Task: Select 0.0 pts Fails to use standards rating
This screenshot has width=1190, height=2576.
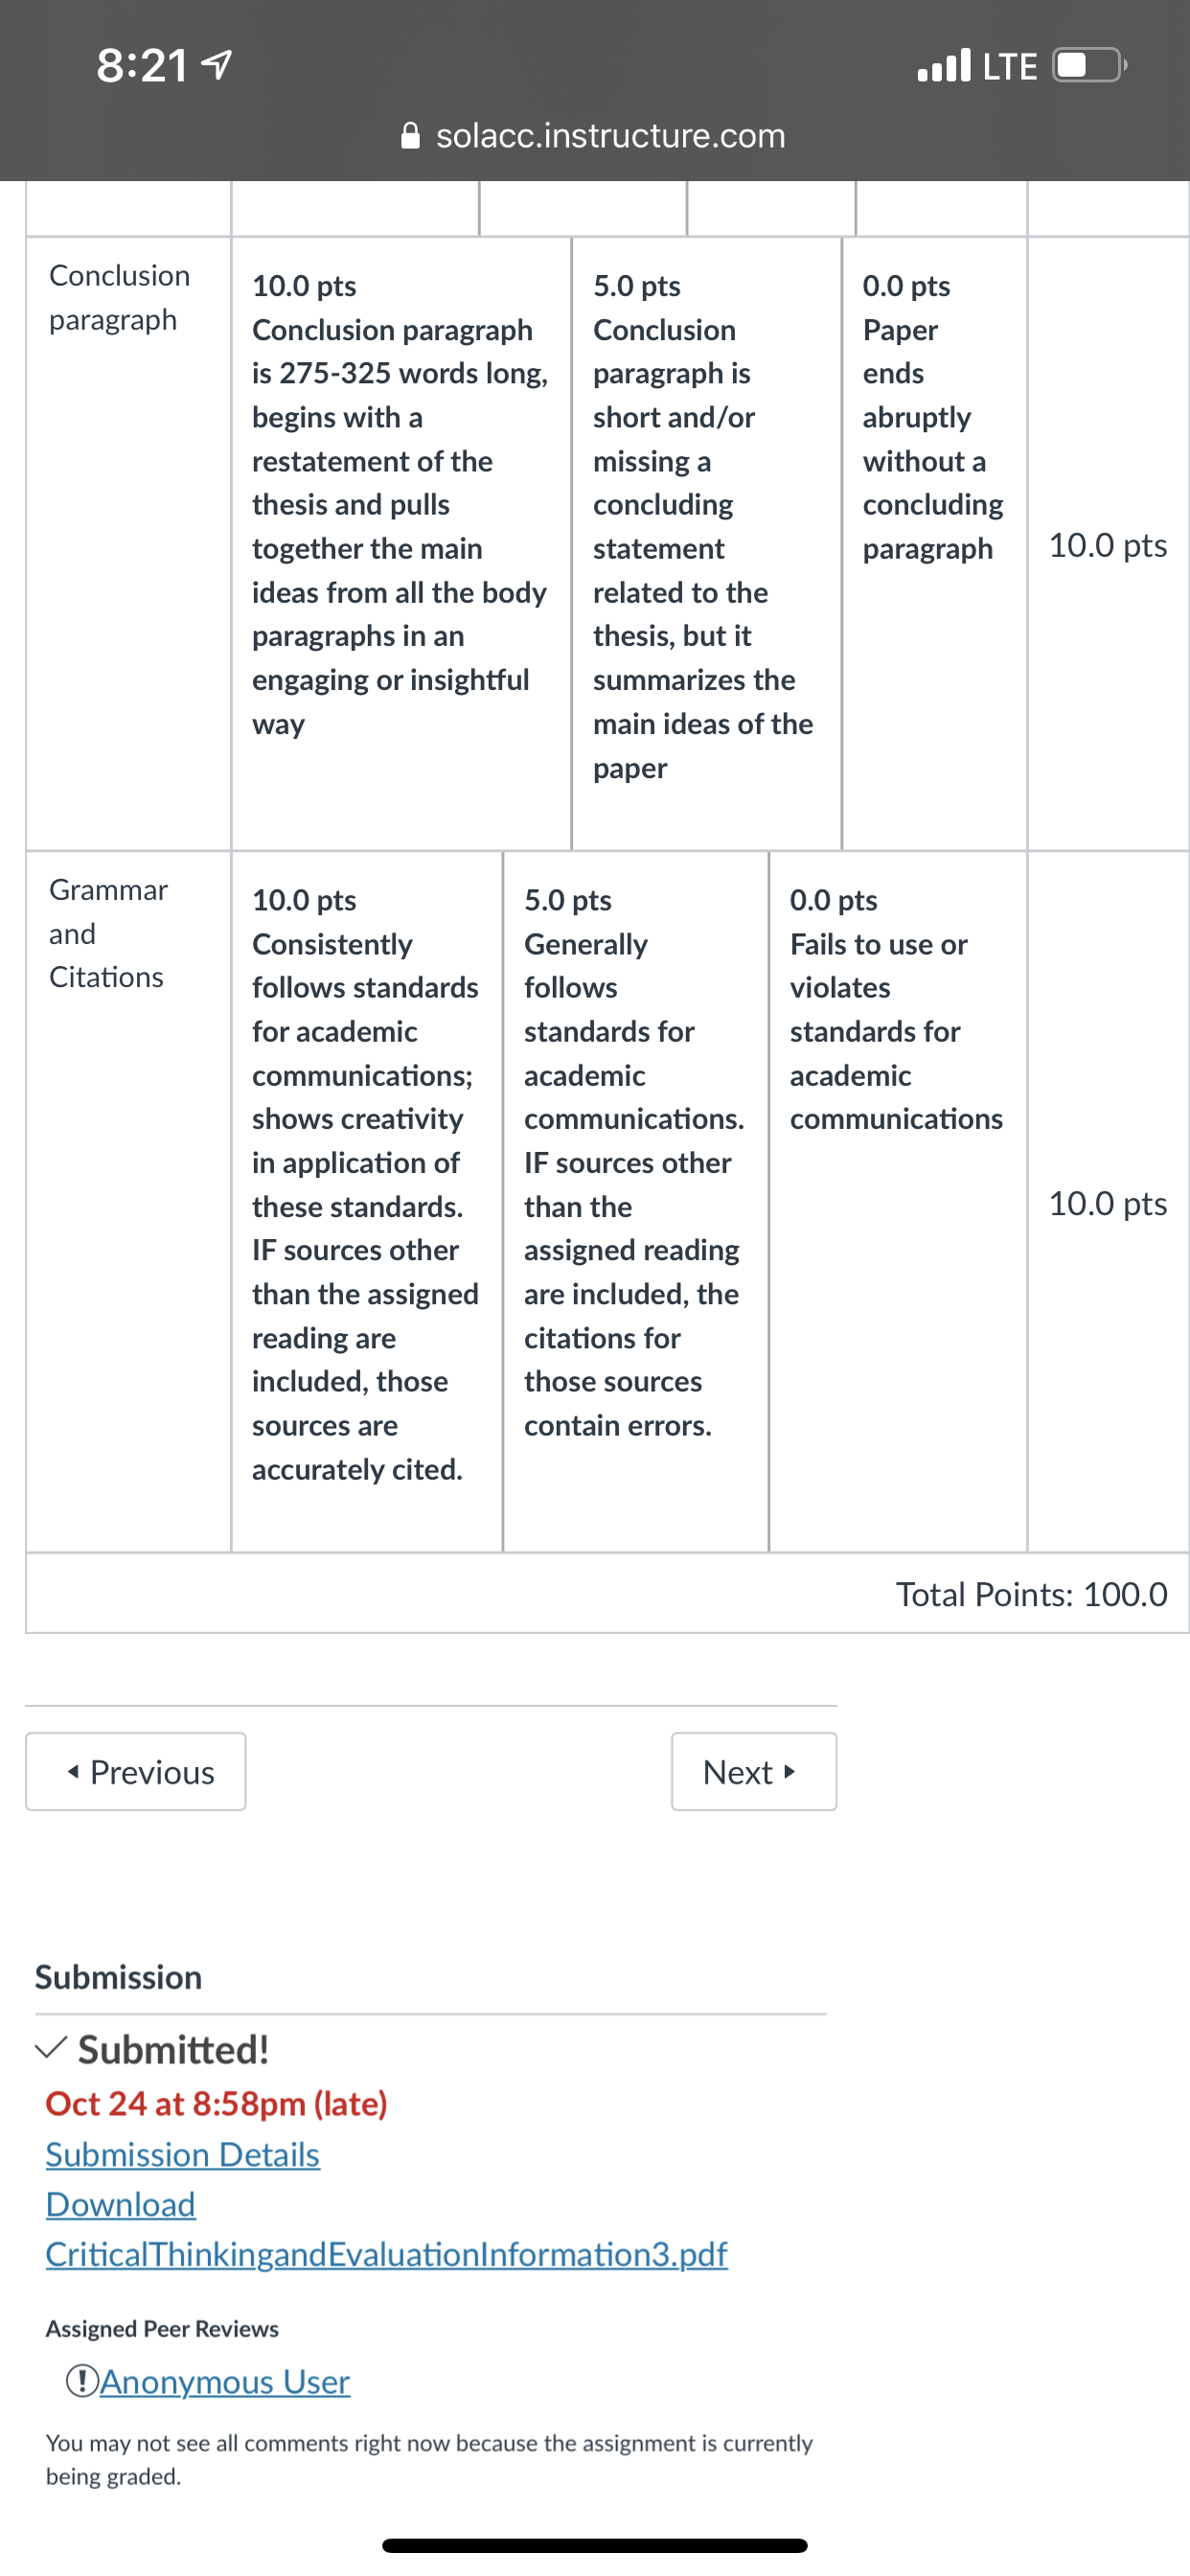Action: (x=898, y=1201)
